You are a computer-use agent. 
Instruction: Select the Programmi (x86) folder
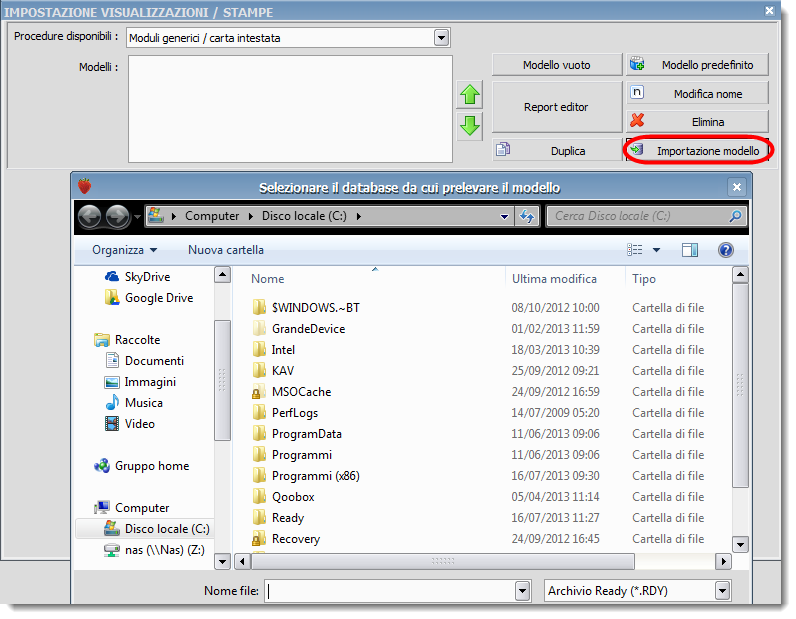point(315,476)
